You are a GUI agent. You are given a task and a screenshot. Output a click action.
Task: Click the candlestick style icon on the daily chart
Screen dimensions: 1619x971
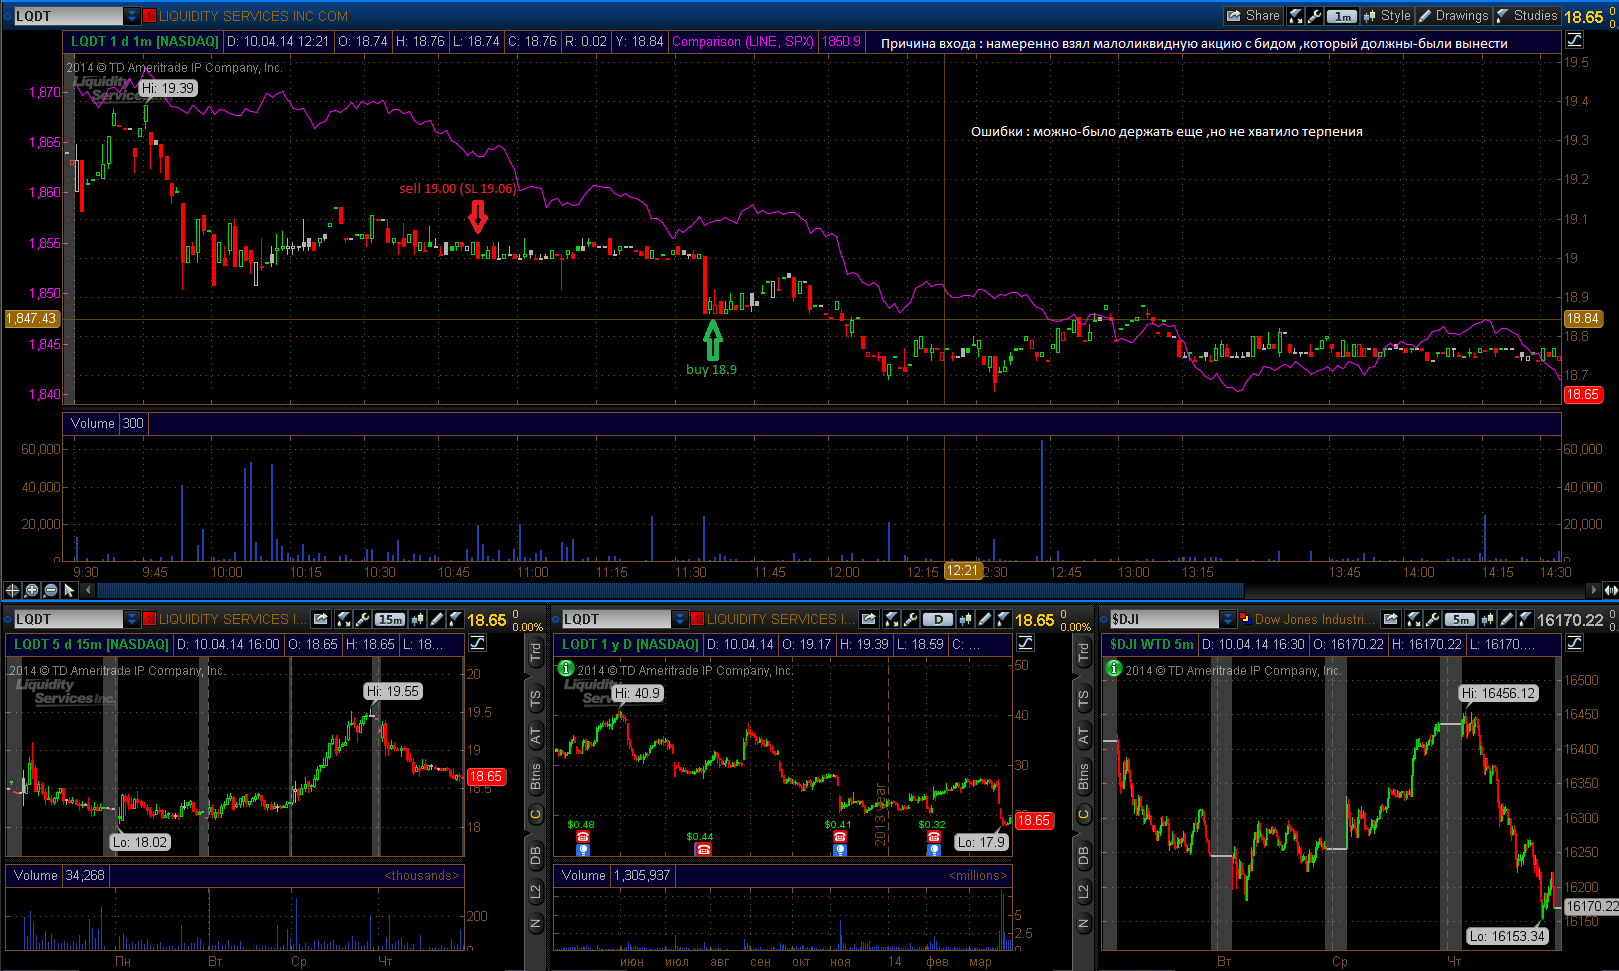coord(965,619)
